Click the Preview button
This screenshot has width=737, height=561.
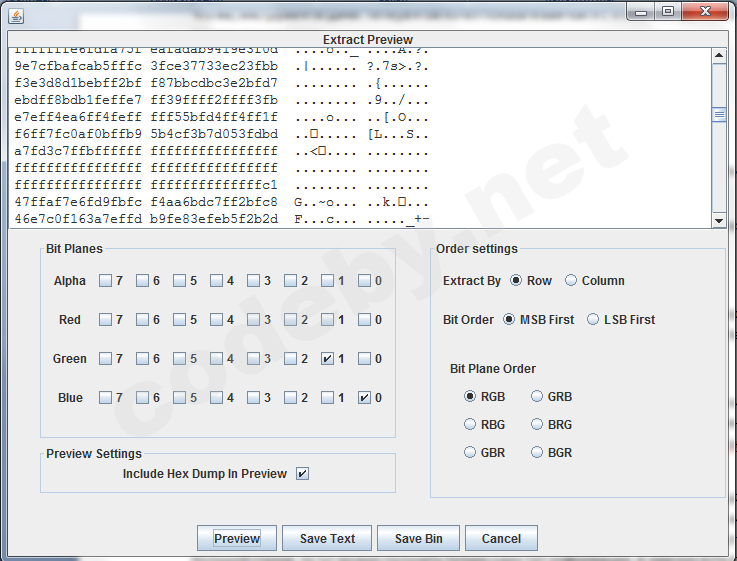tap(237, 538)
